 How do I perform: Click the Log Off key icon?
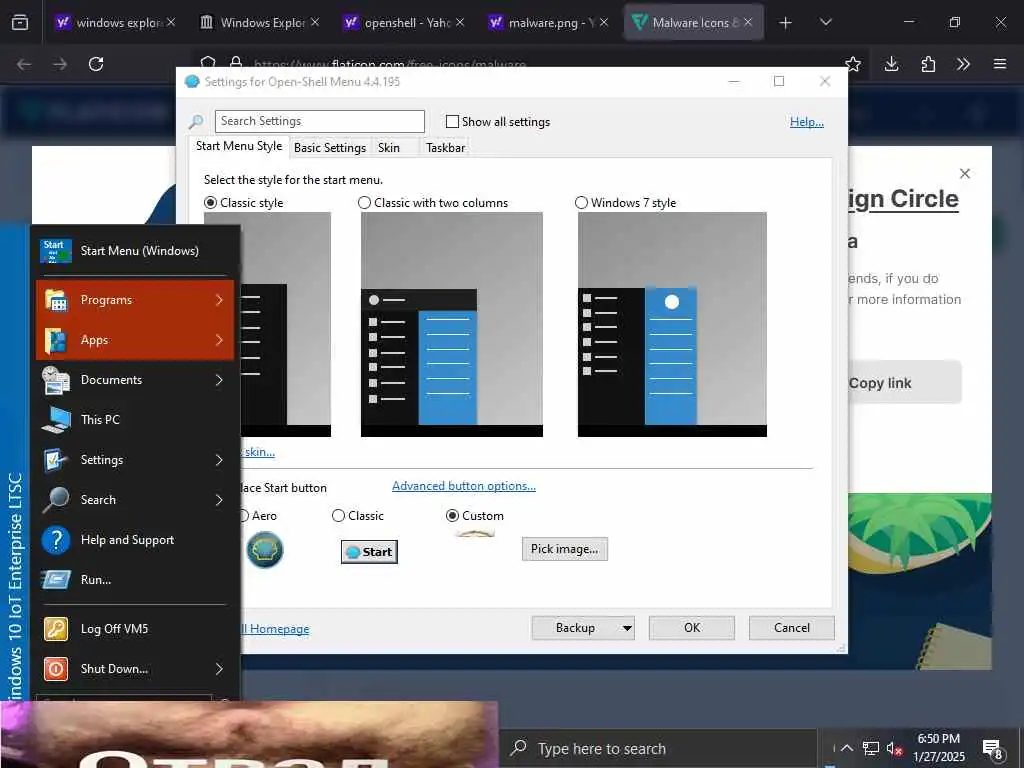tap(56, 629)
